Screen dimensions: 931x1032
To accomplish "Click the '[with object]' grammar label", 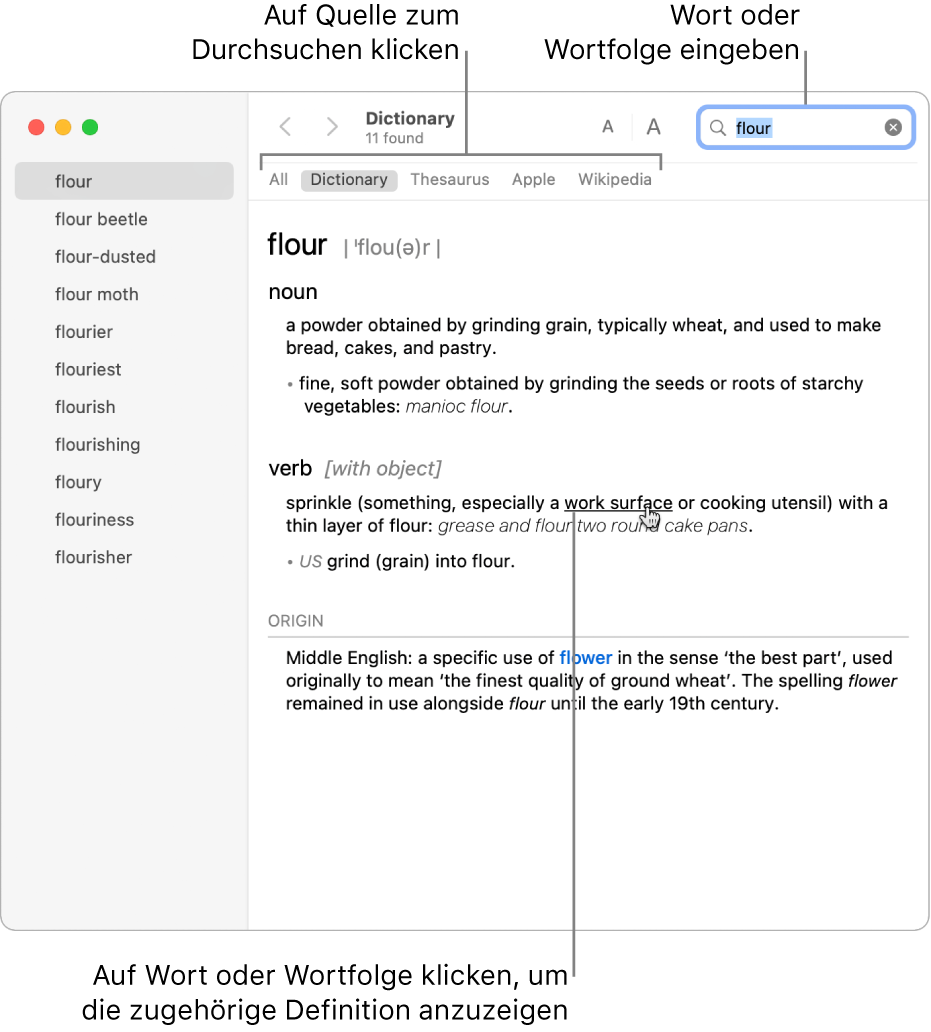I will point(383,469).
